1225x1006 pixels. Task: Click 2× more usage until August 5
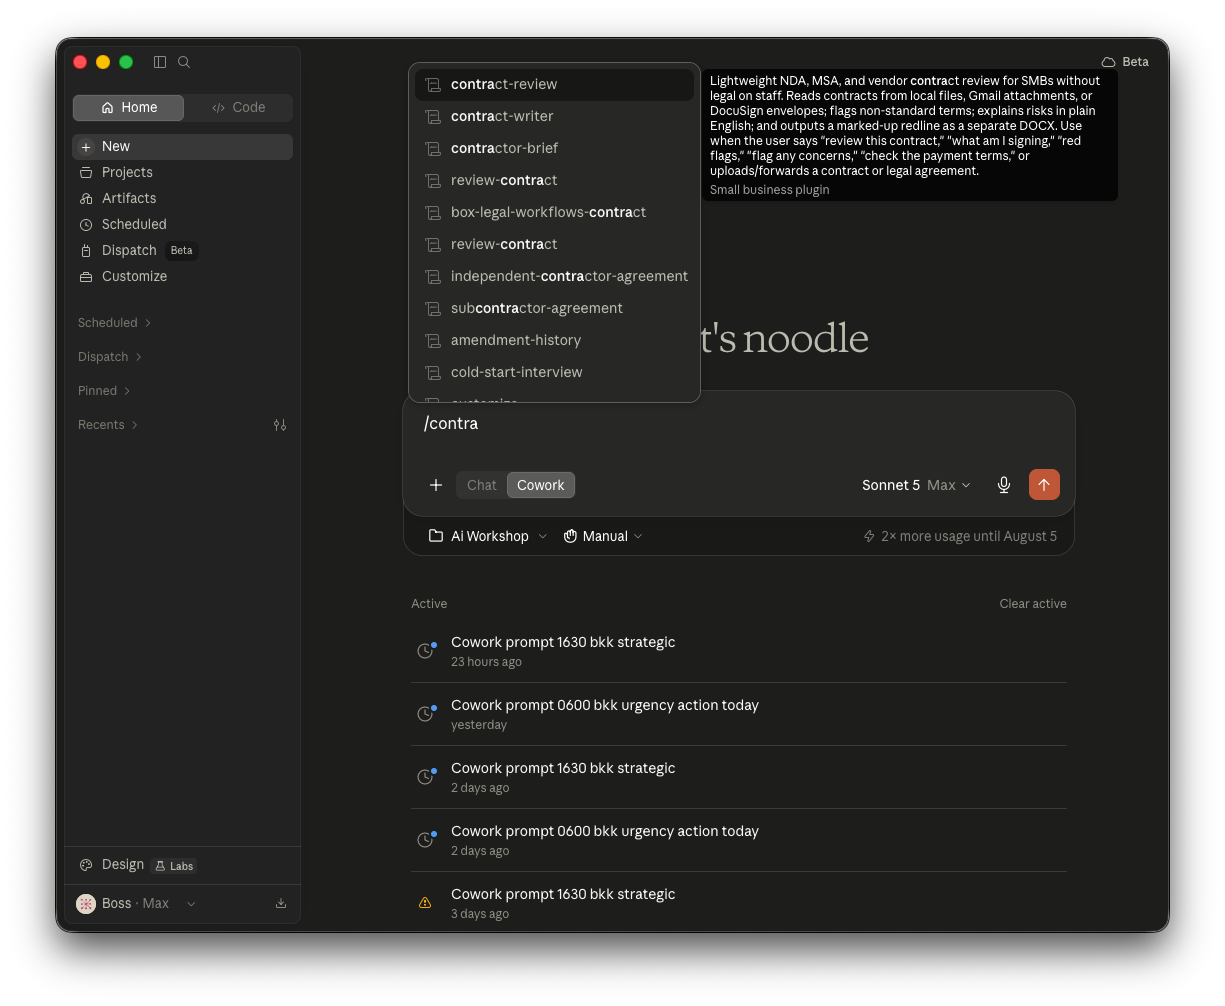click(x=960, y=536)
